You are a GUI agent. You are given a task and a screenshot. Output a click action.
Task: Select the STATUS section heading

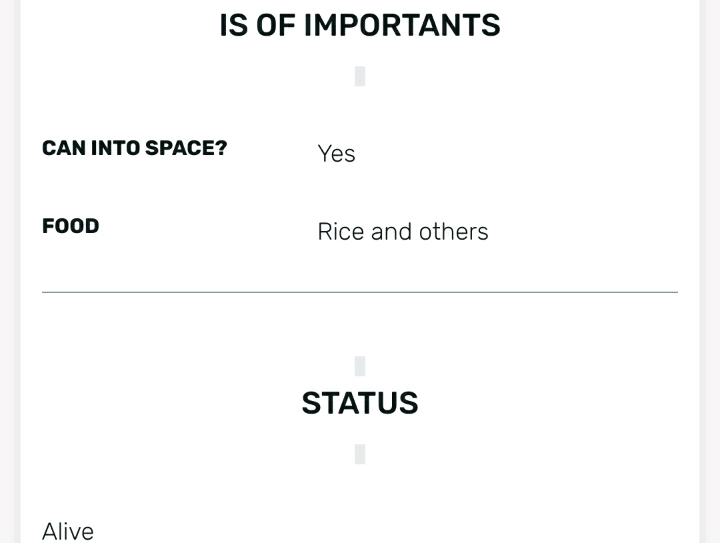[x=360, y=403]
